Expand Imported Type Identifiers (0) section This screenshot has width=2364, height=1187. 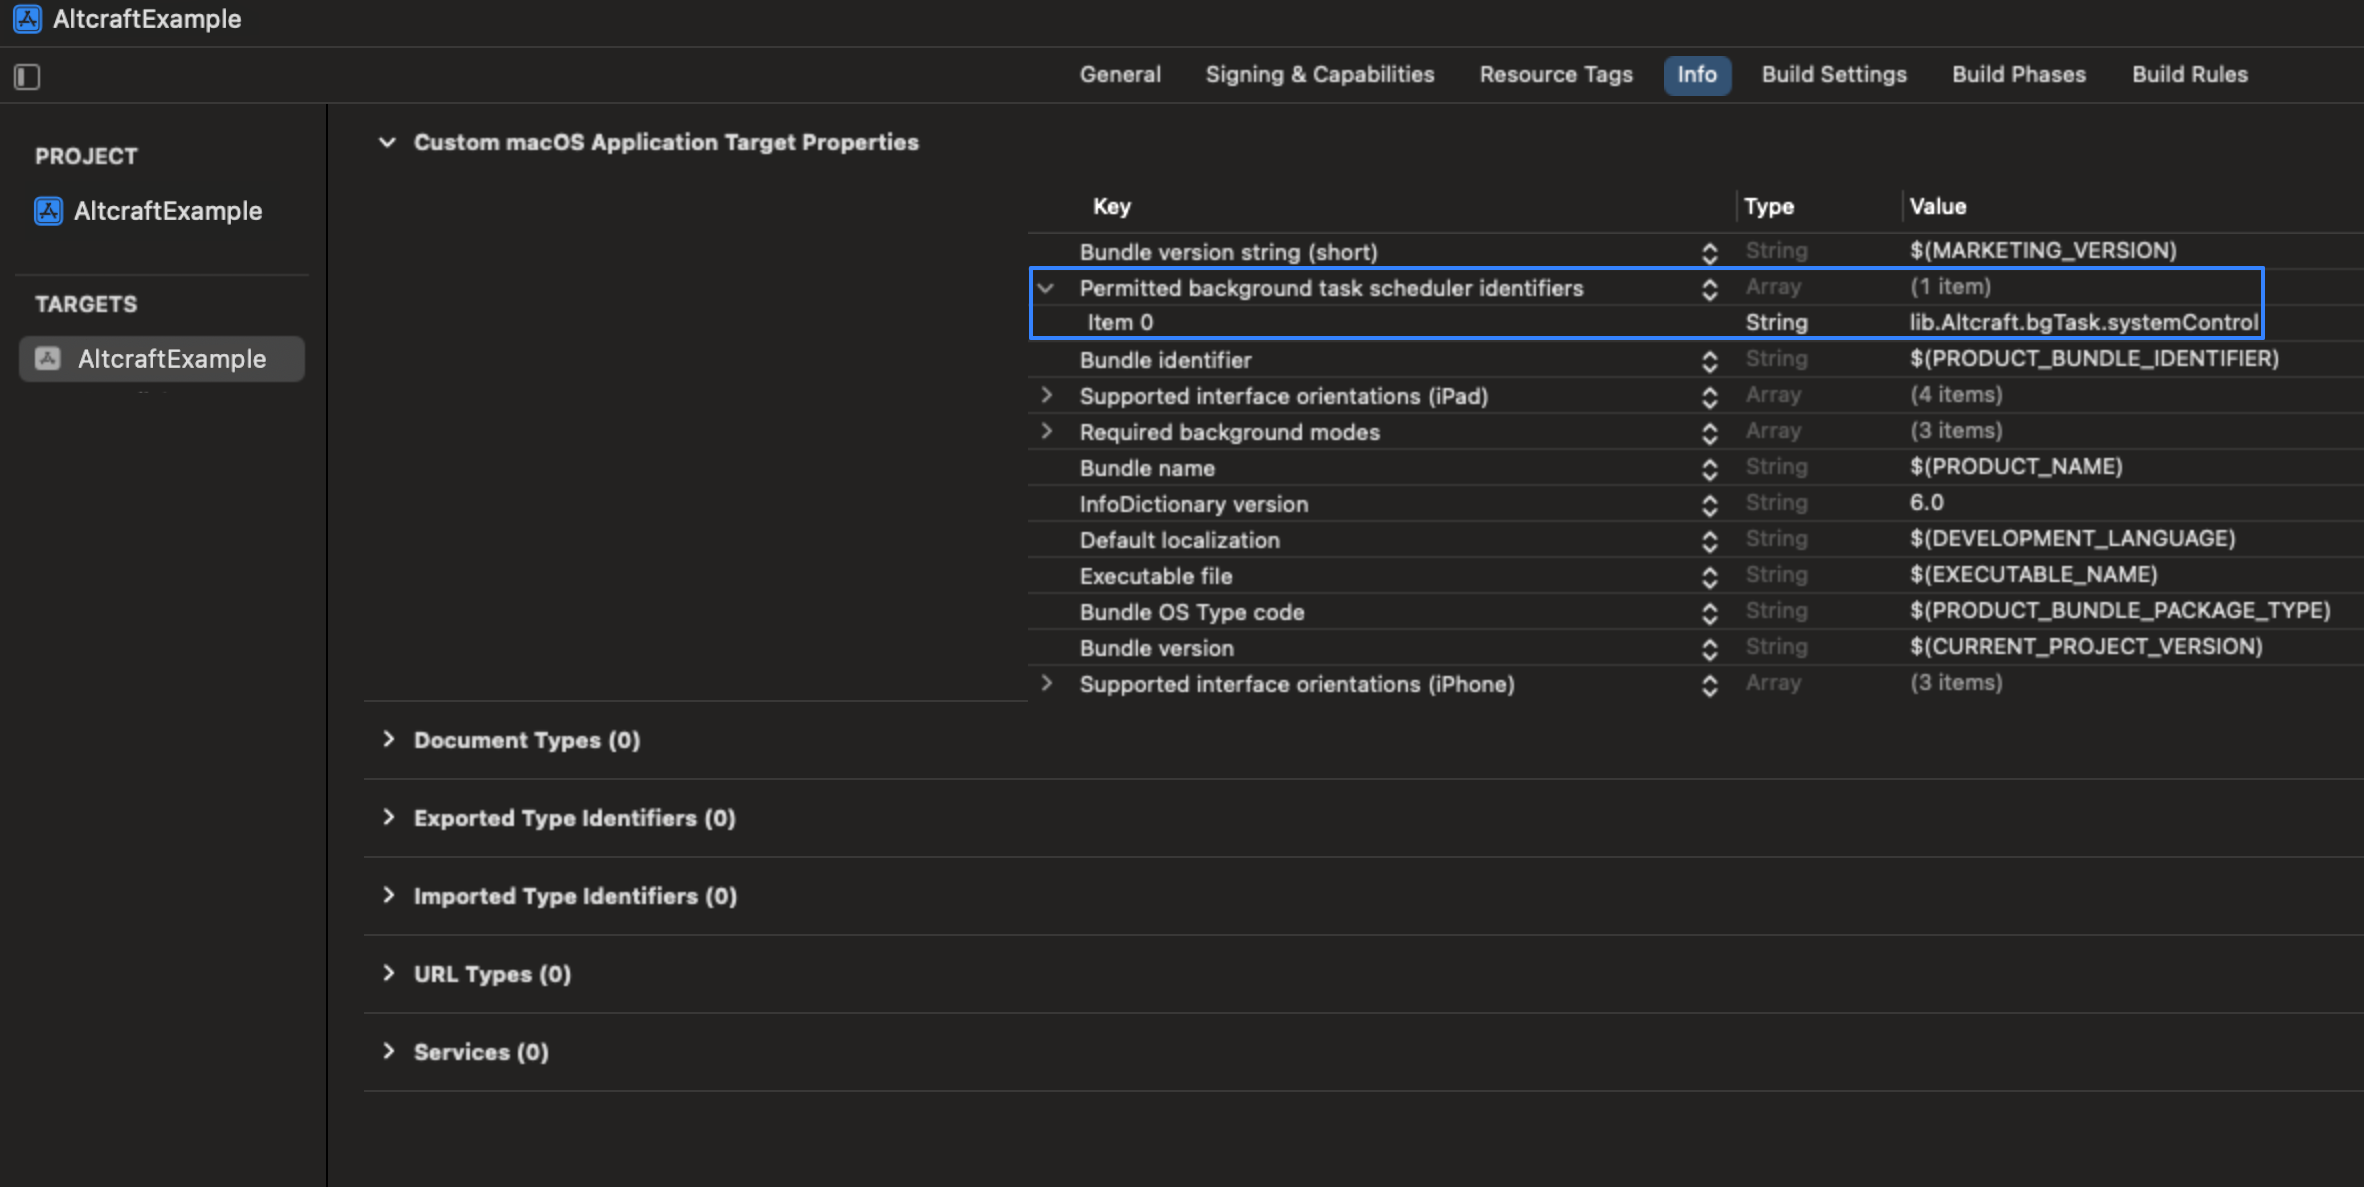pyautogui.click(x=389, y=895)
